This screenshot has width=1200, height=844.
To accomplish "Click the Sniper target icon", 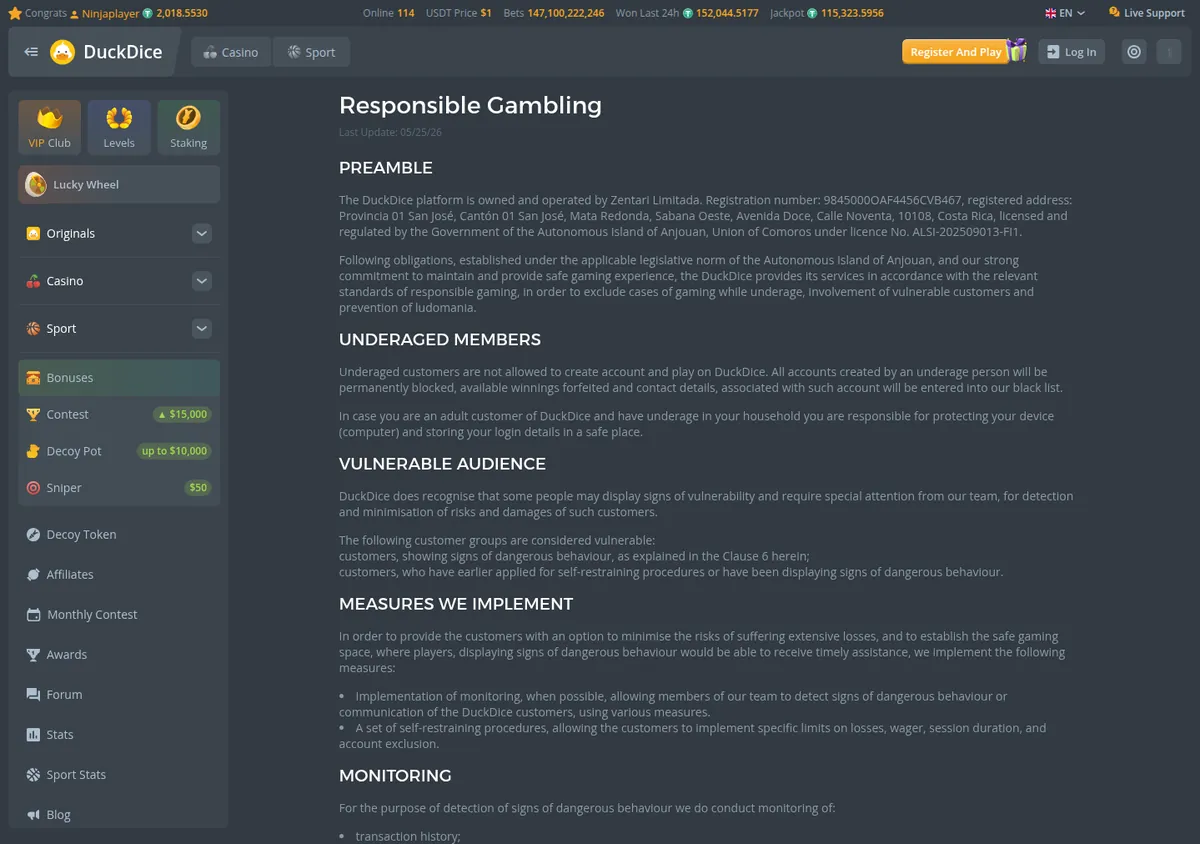I will [33, 488].
